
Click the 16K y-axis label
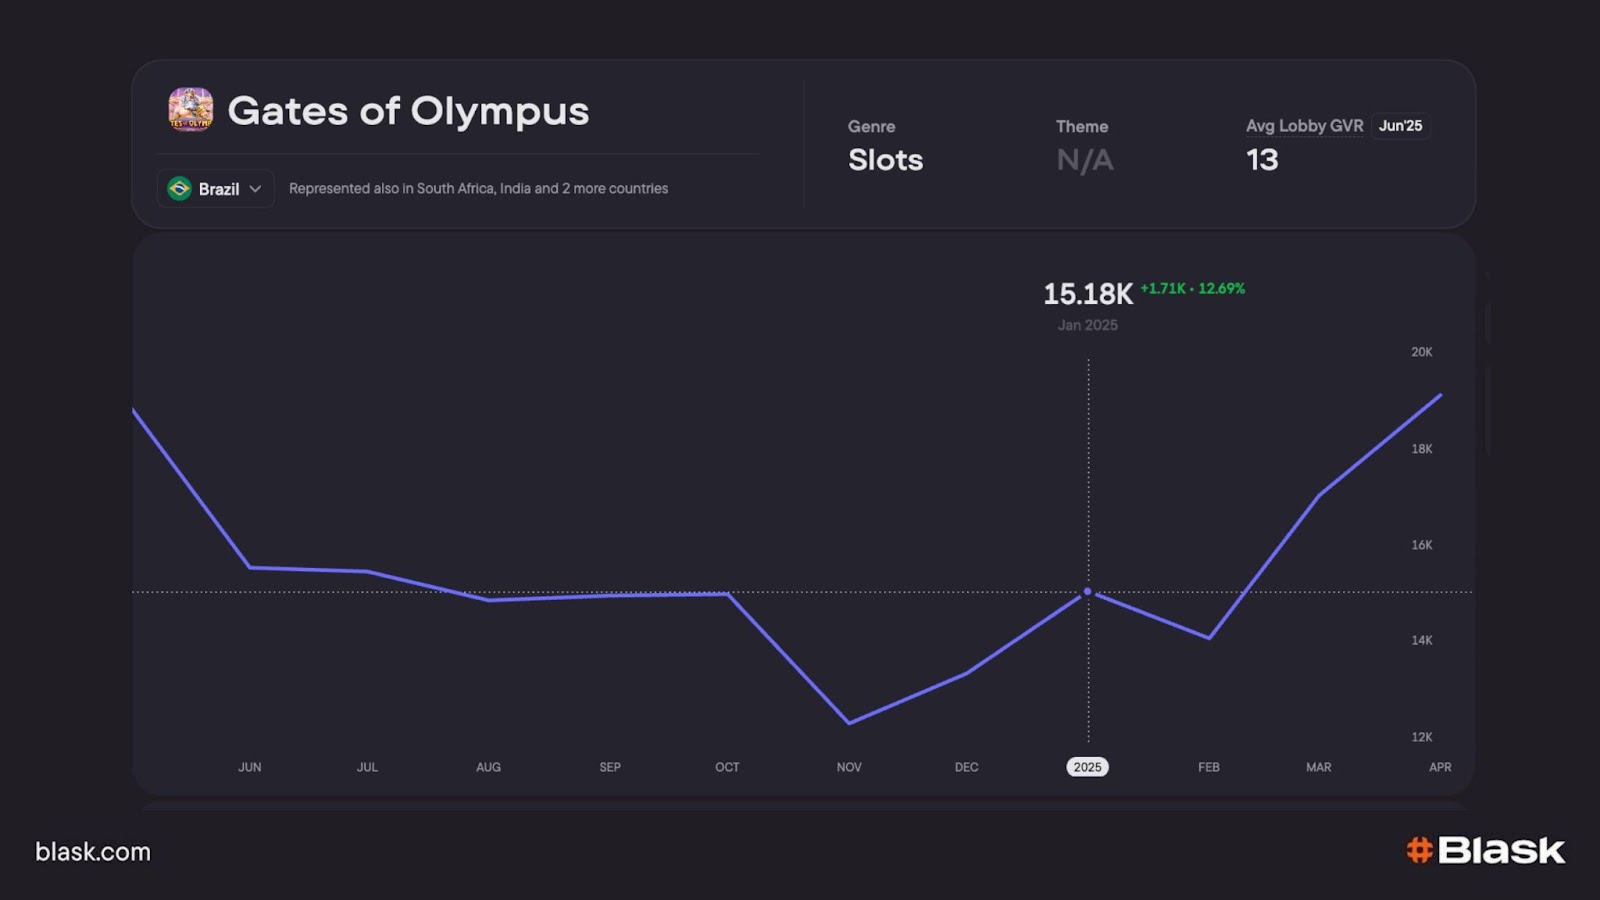tap(1422, 545)
